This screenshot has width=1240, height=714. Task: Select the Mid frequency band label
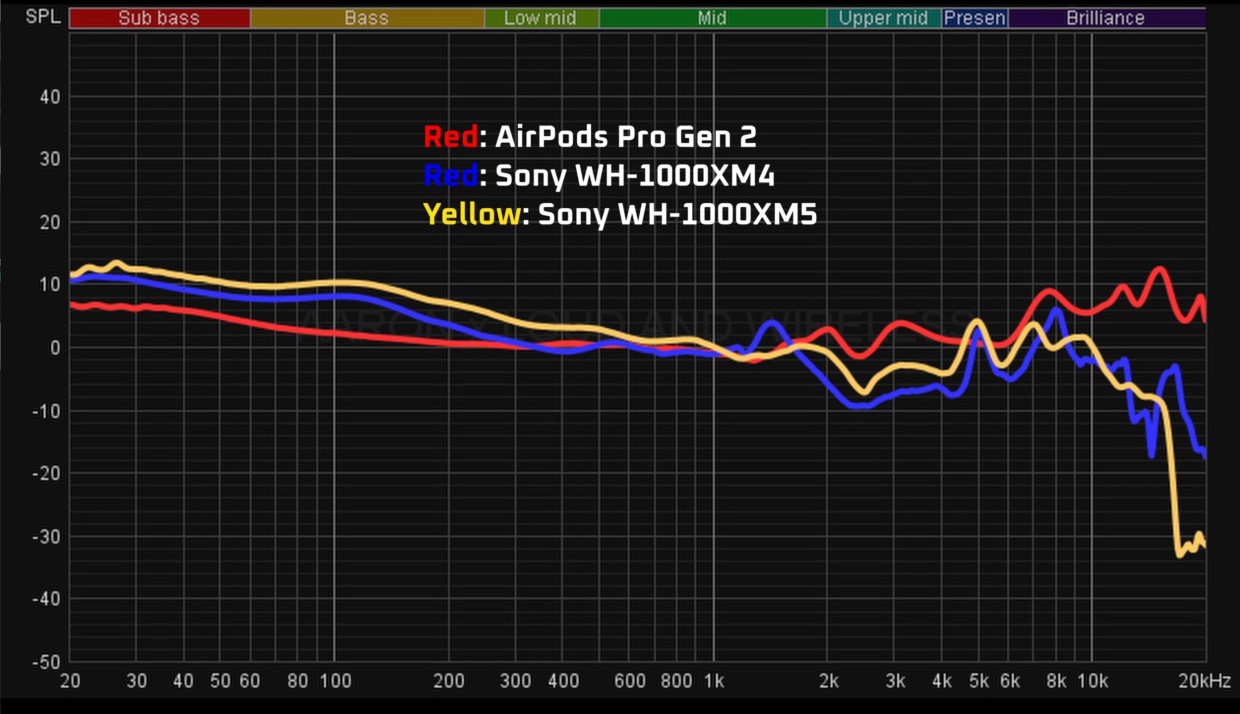712,18
